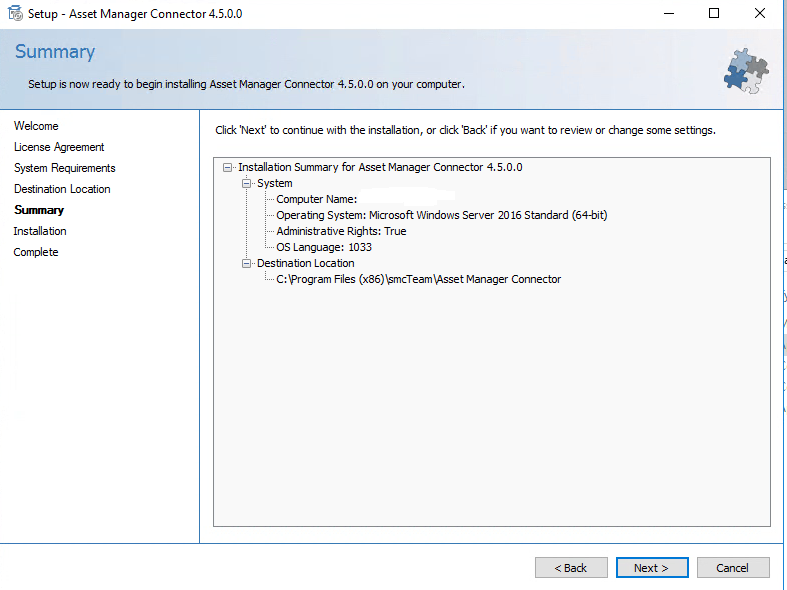Select the Computer Name tree entry
787x590 pixels.
(316, 200)
